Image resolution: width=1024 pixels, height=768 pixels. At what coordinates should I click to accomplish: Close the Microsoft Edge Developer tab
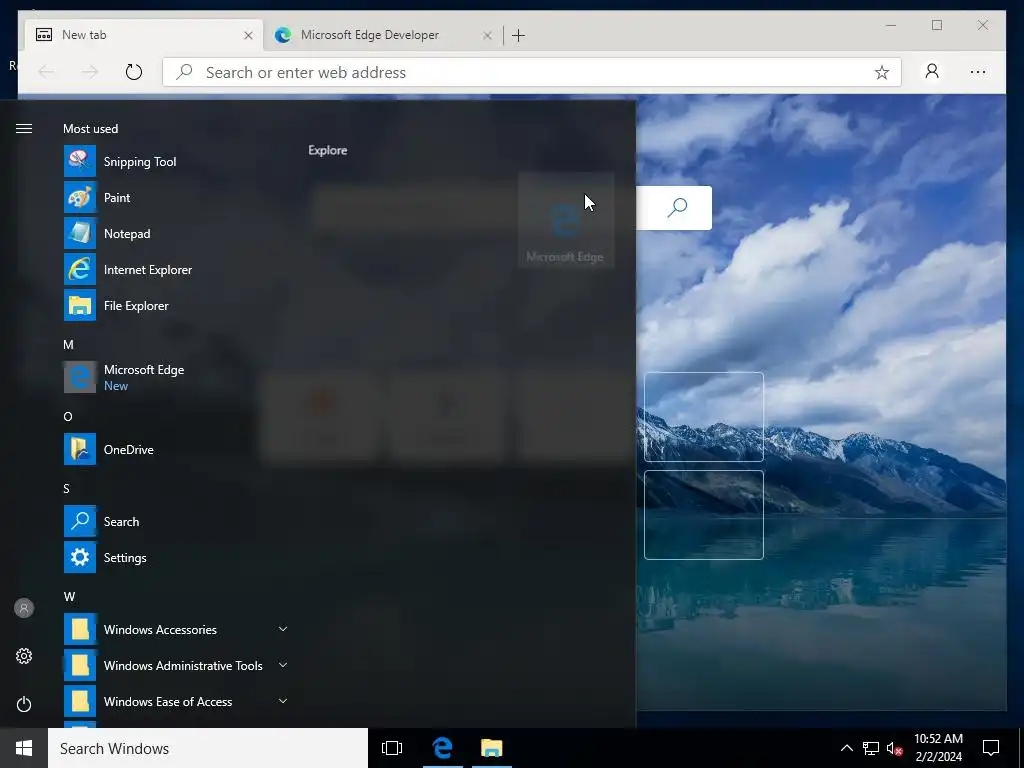tap(487, 35)
